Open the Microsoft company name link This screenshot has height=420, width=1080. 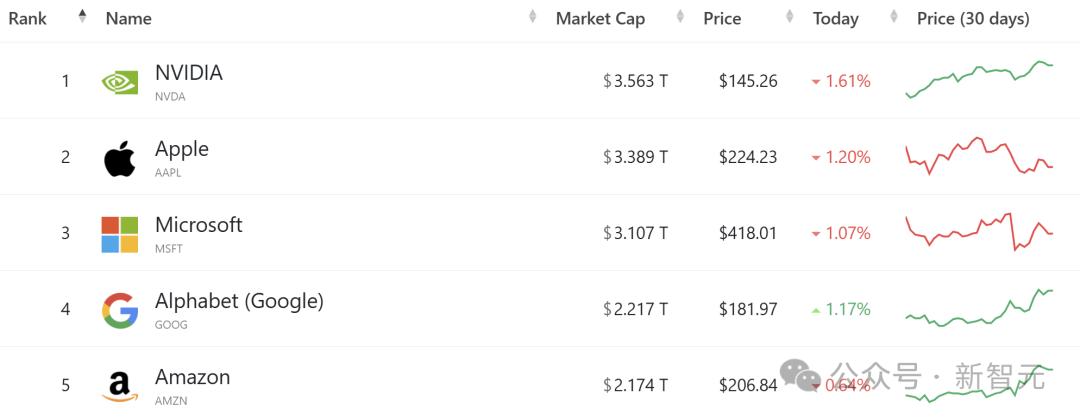tap(198, 225)
